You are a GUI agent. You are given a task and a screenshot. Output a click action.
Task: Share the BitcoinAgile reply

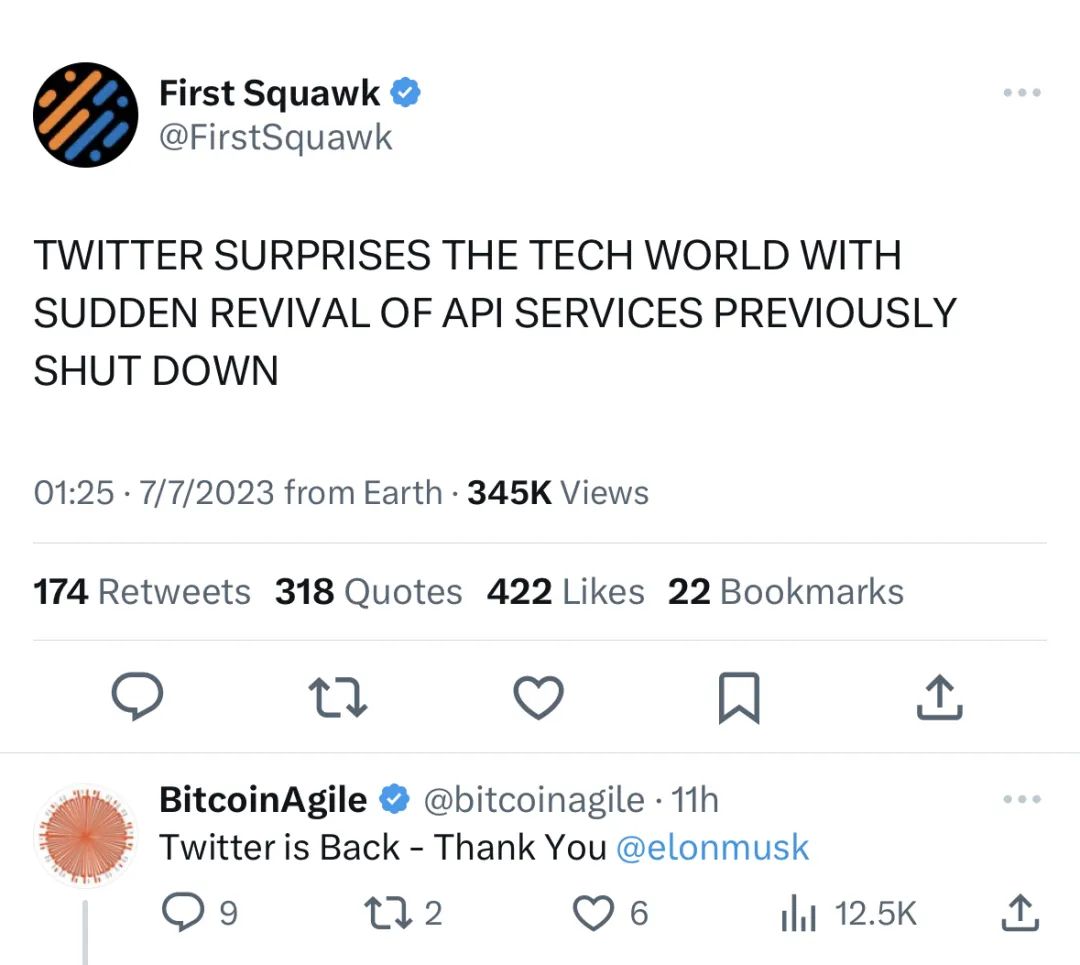(x=1018, y=911)
